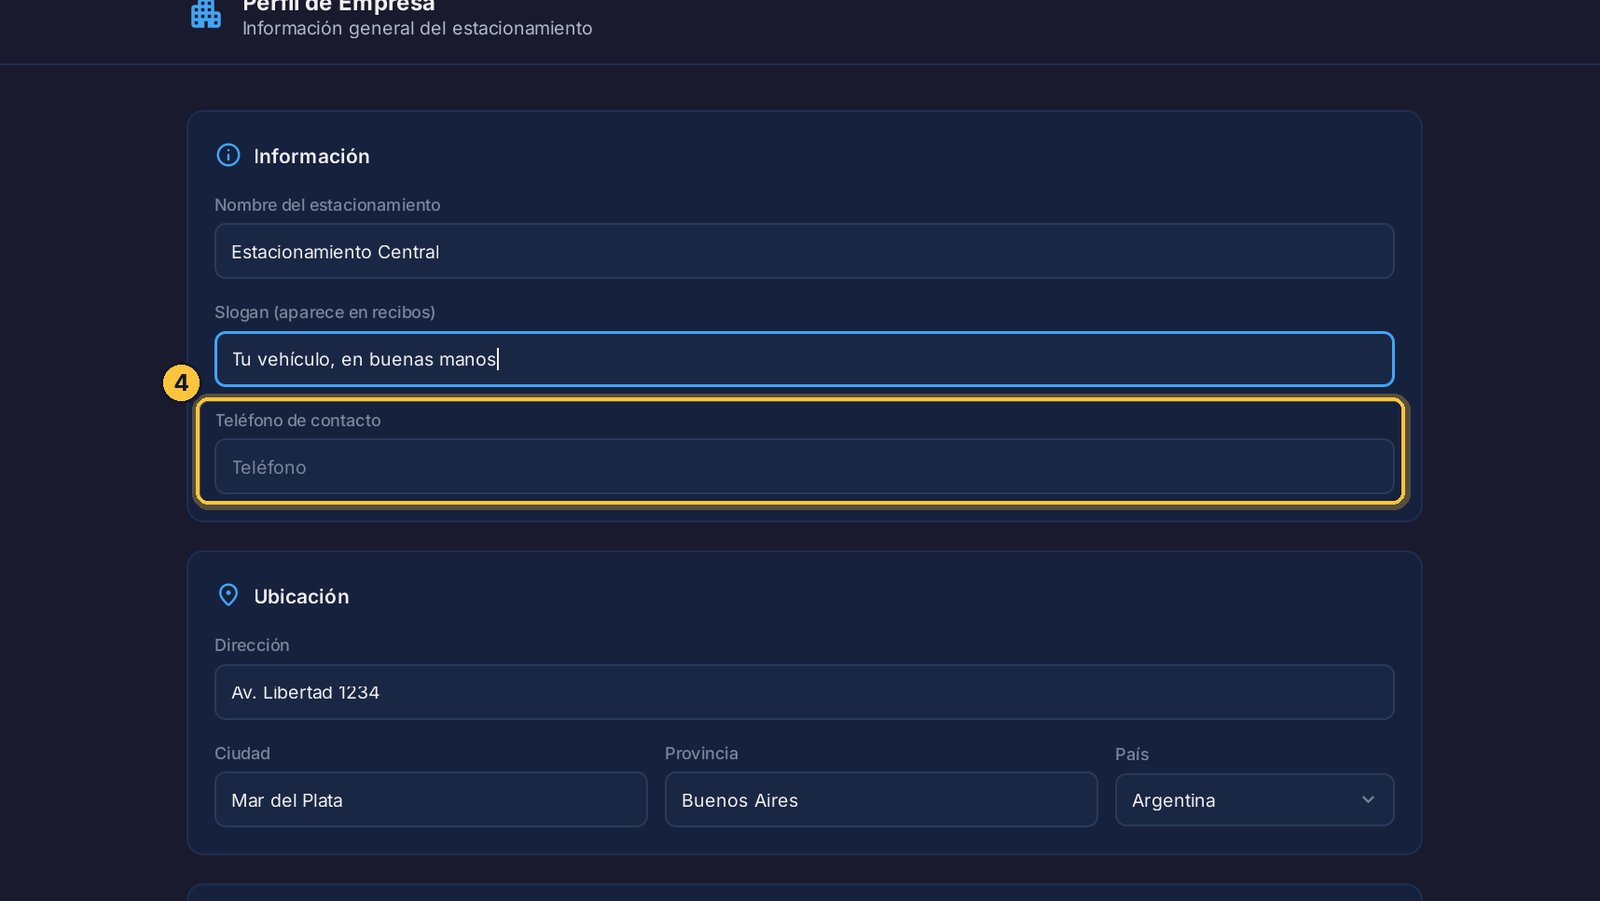
Task: Click the Provincia field showing Buenos Aires
Action: pos(881,800)
